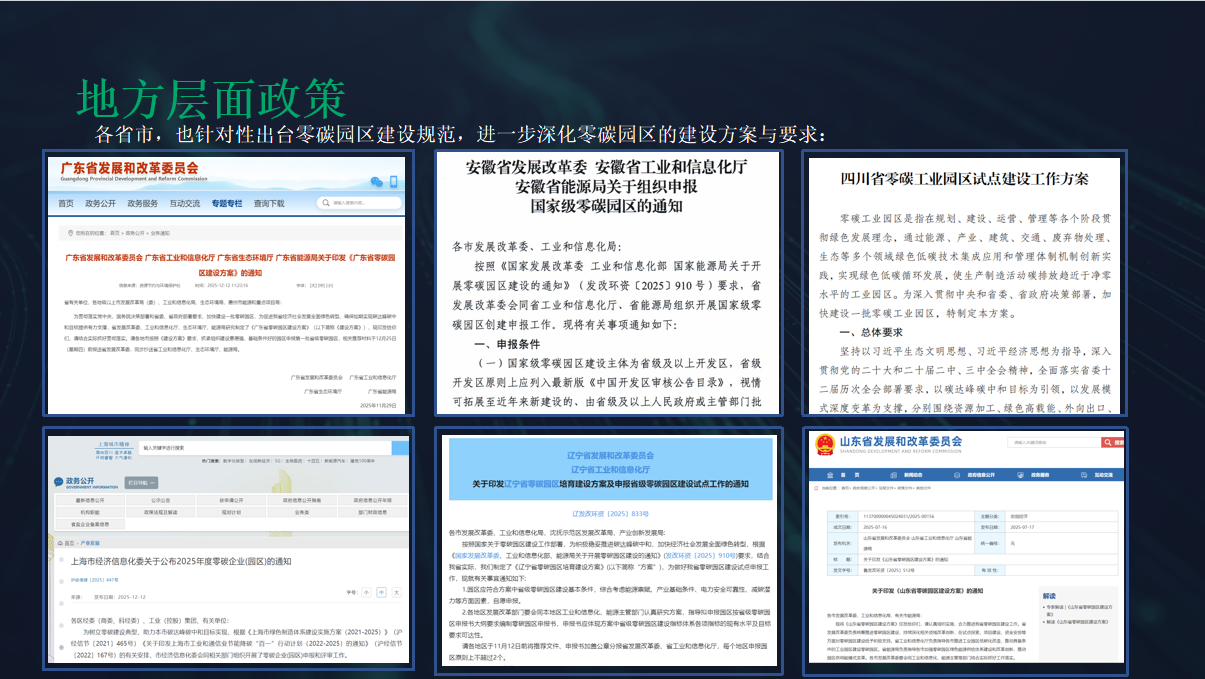Click 政府信息公开 icon in Shandong nav bar

pyautogui.click(x=957, y=475)
